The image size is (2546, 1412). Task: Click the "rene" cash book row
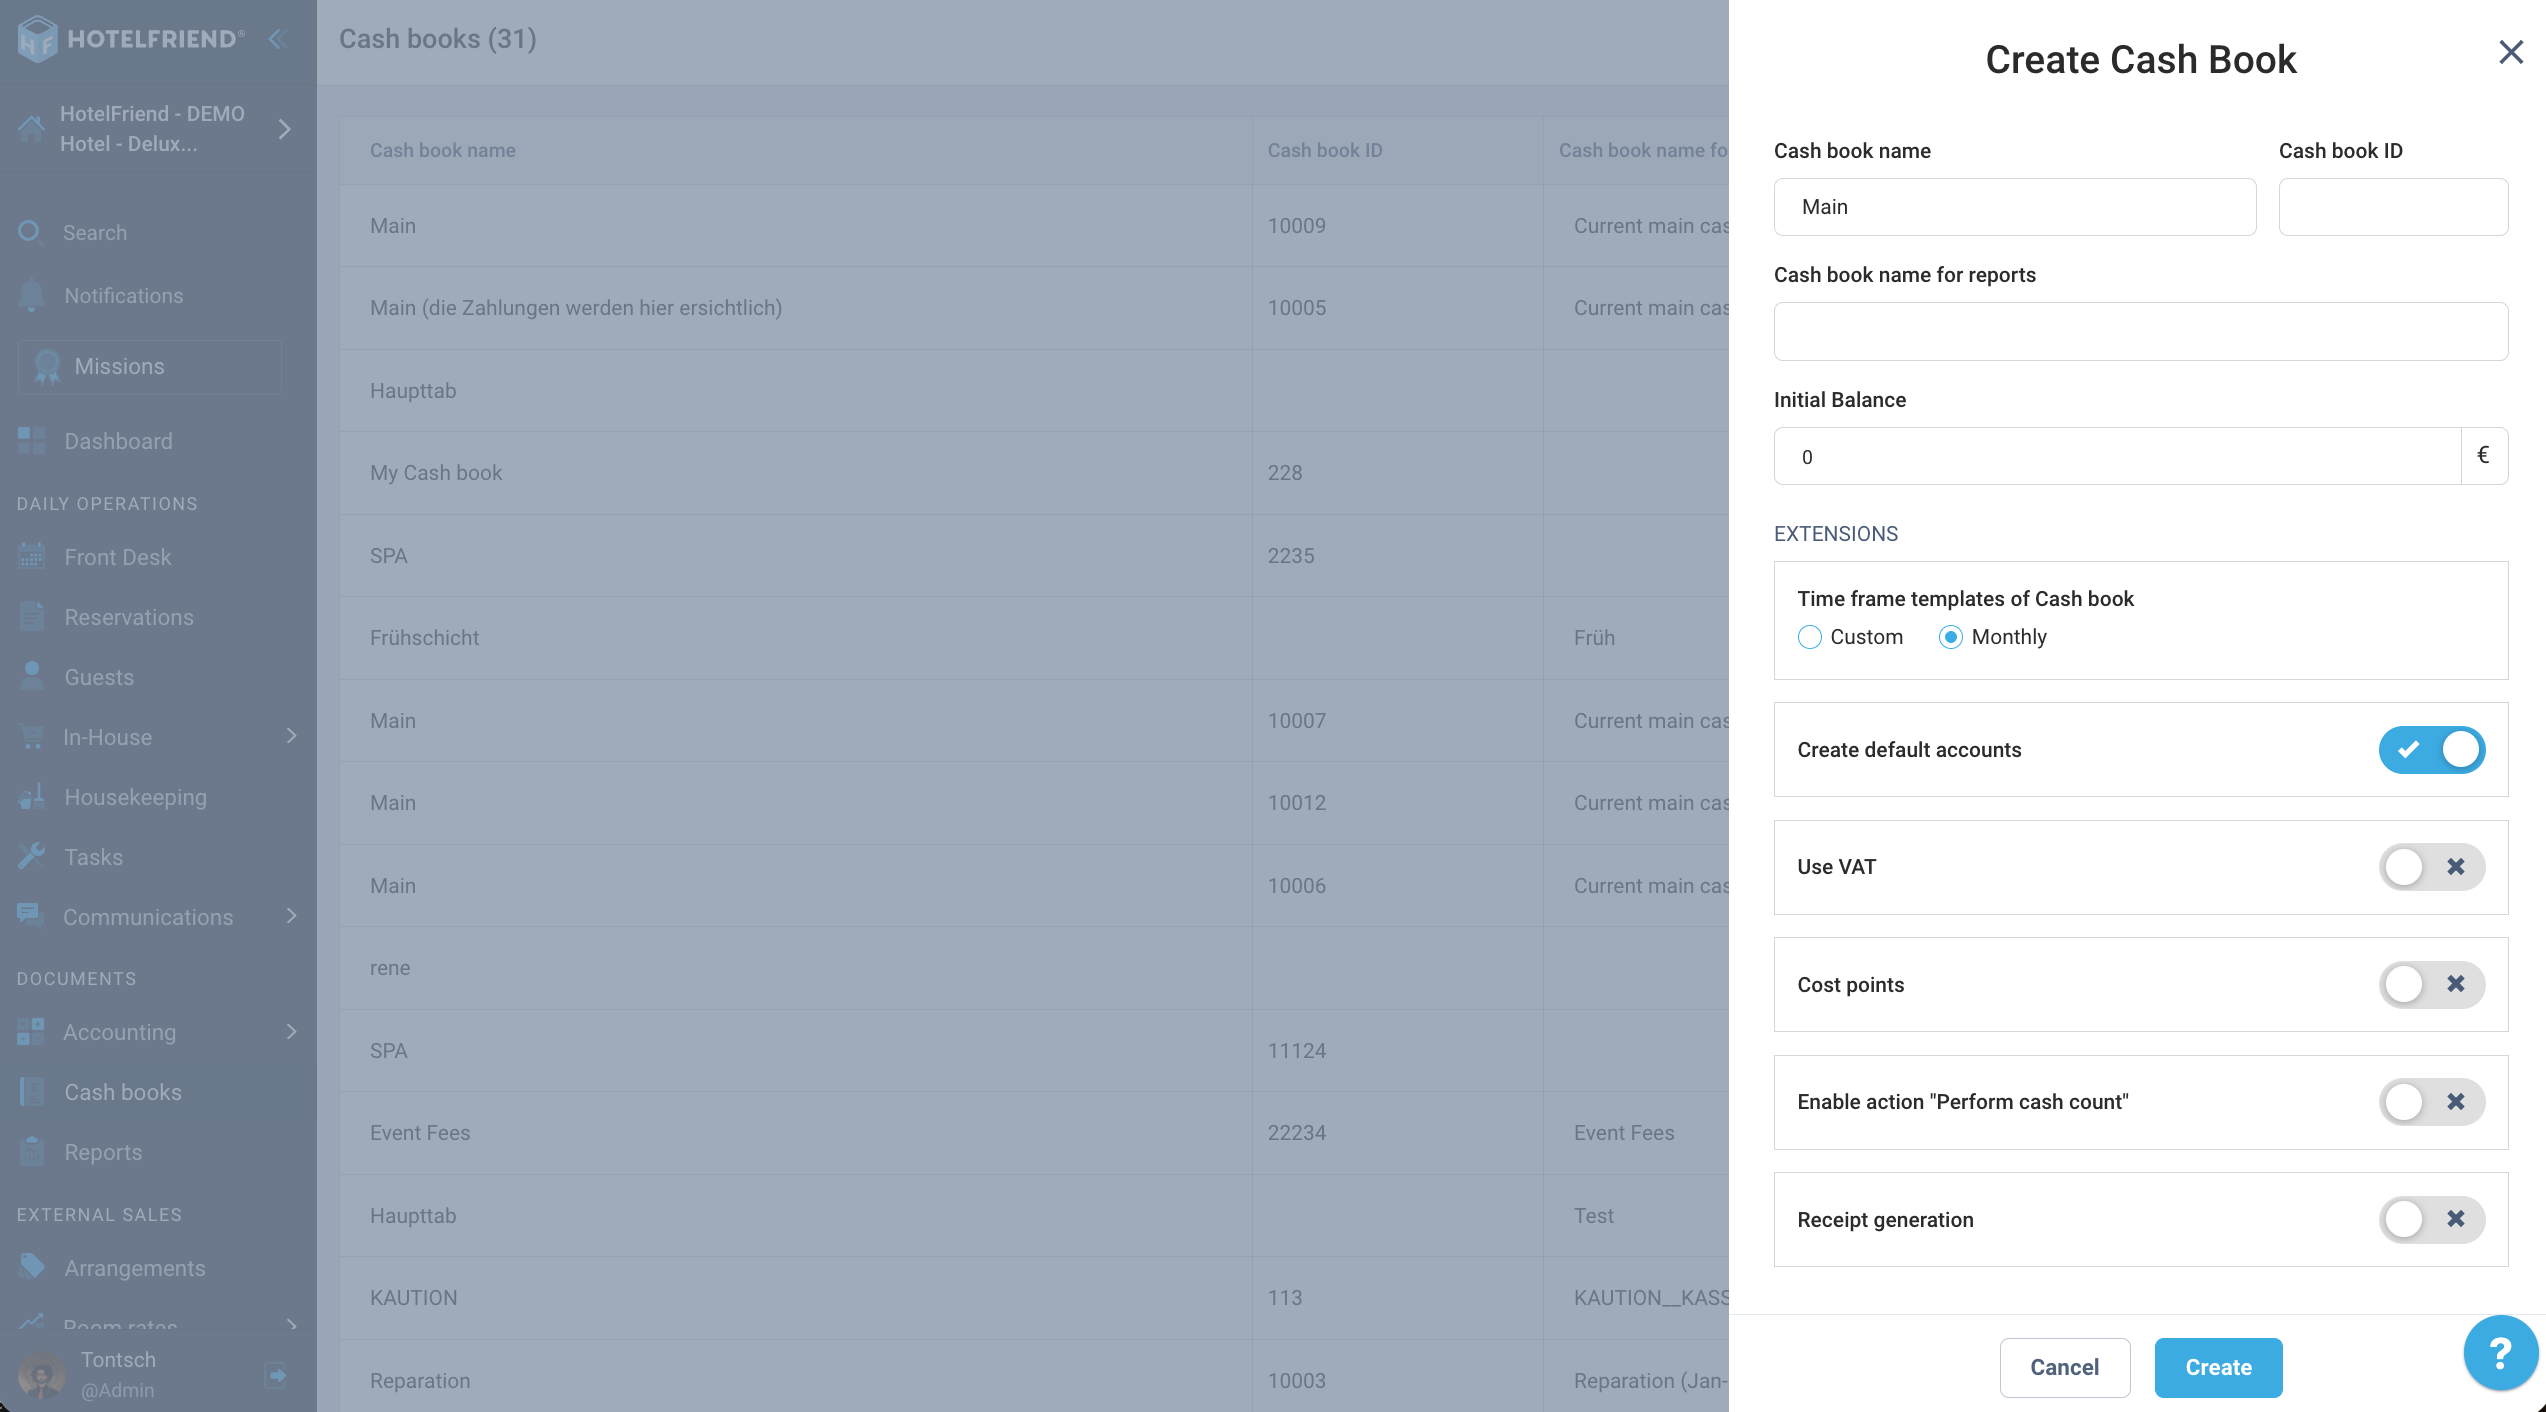(x=1033, y=968)
